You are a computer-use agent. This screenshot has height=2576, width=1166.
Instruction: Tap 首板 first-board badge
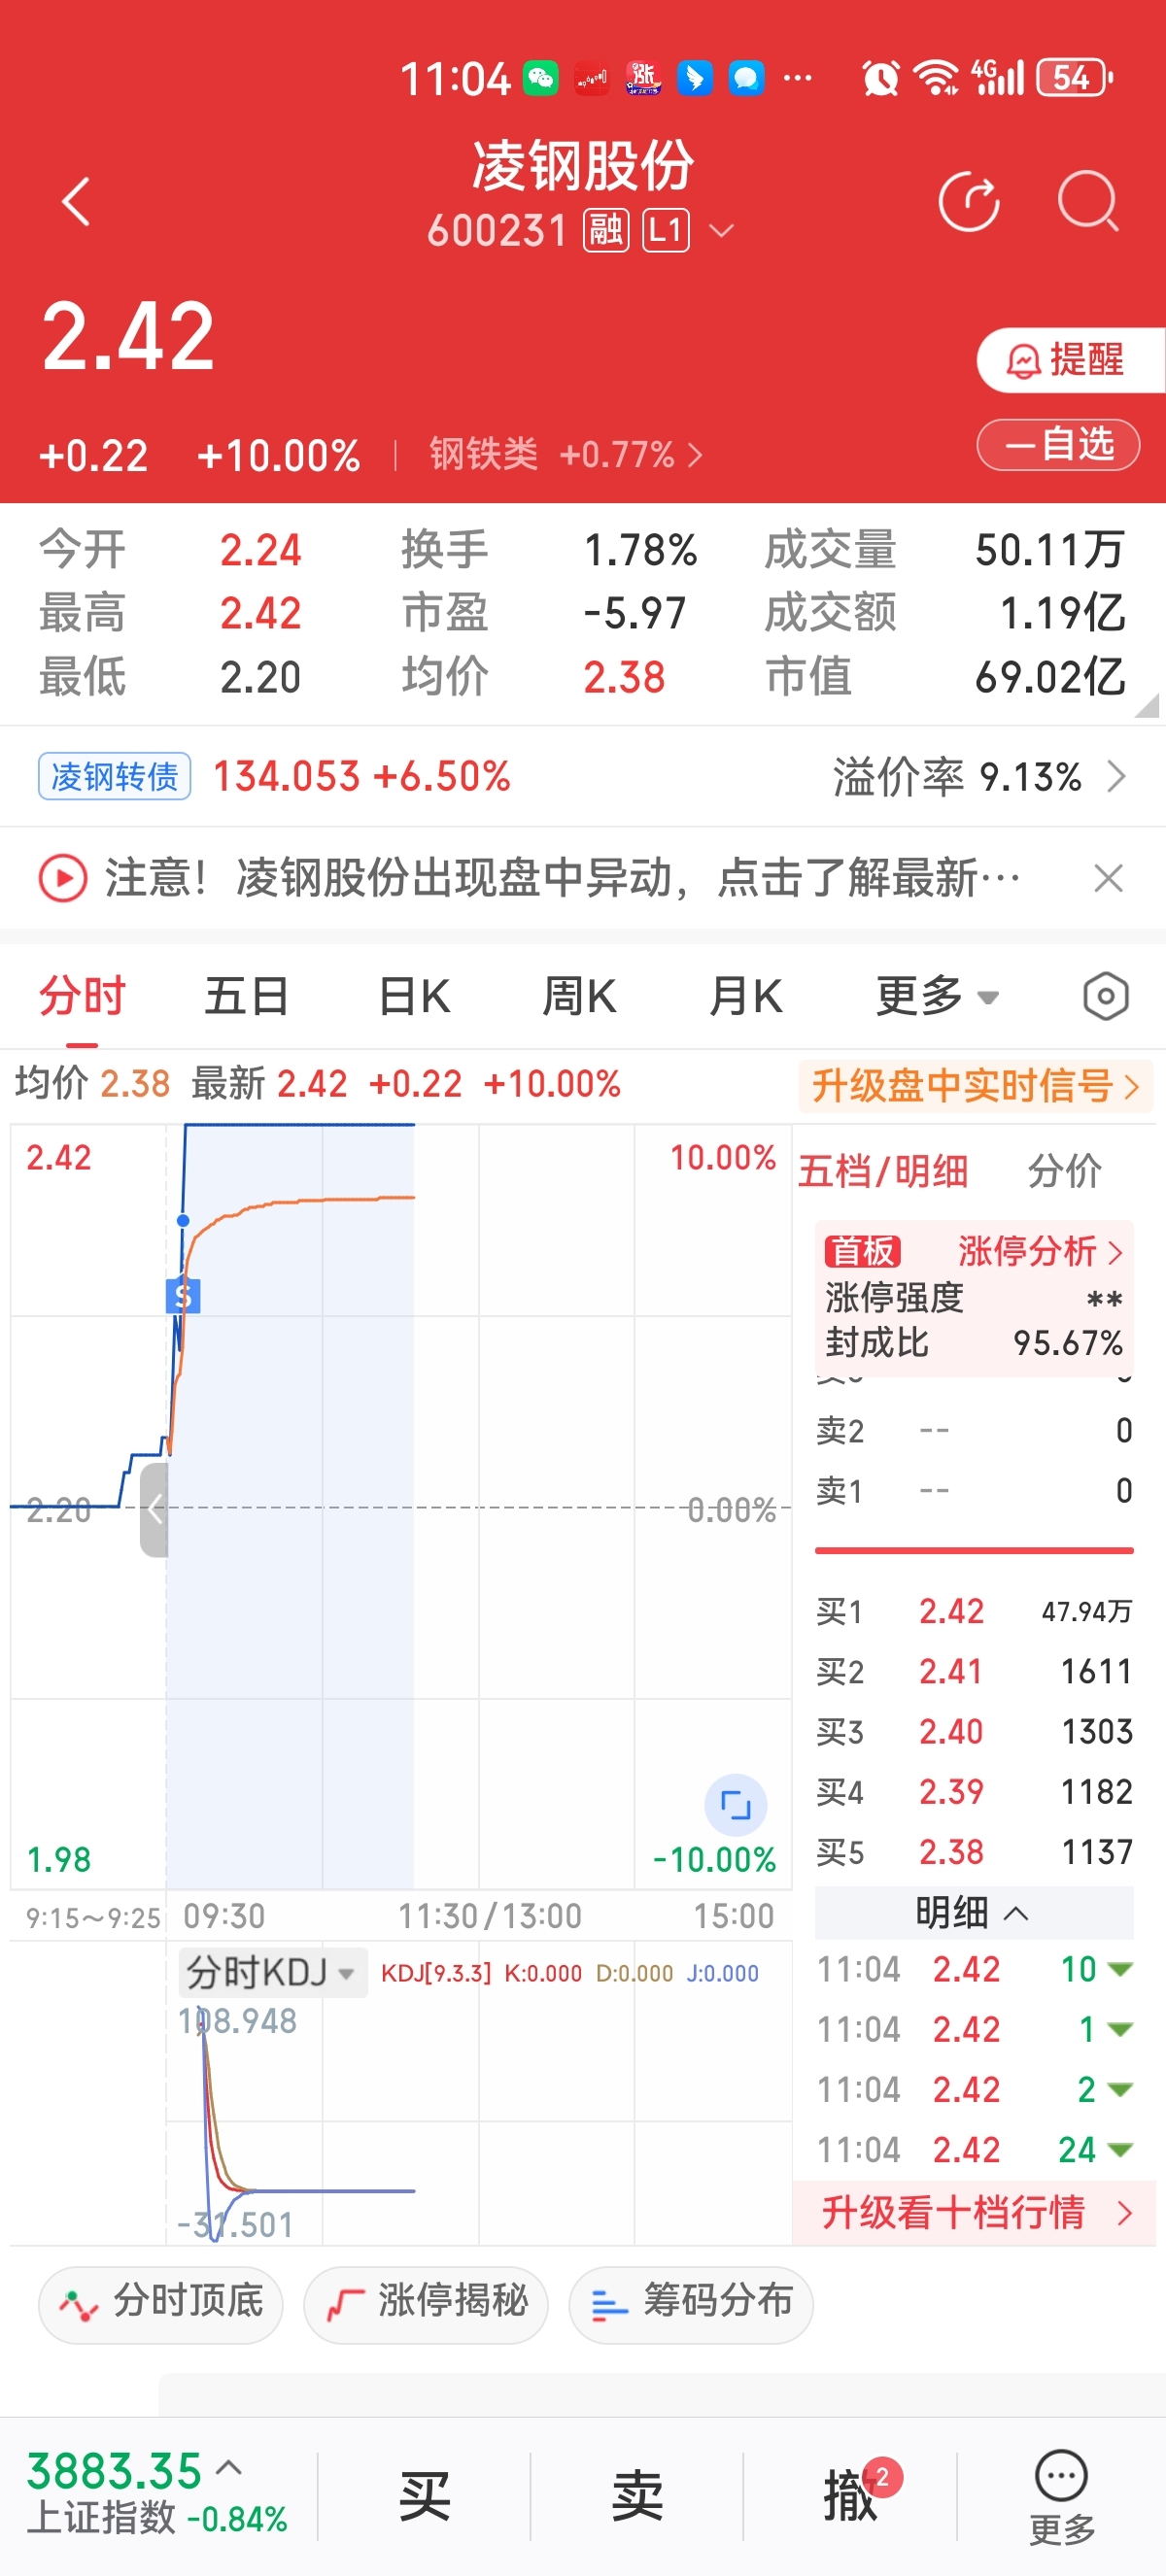pos(862,1251)
